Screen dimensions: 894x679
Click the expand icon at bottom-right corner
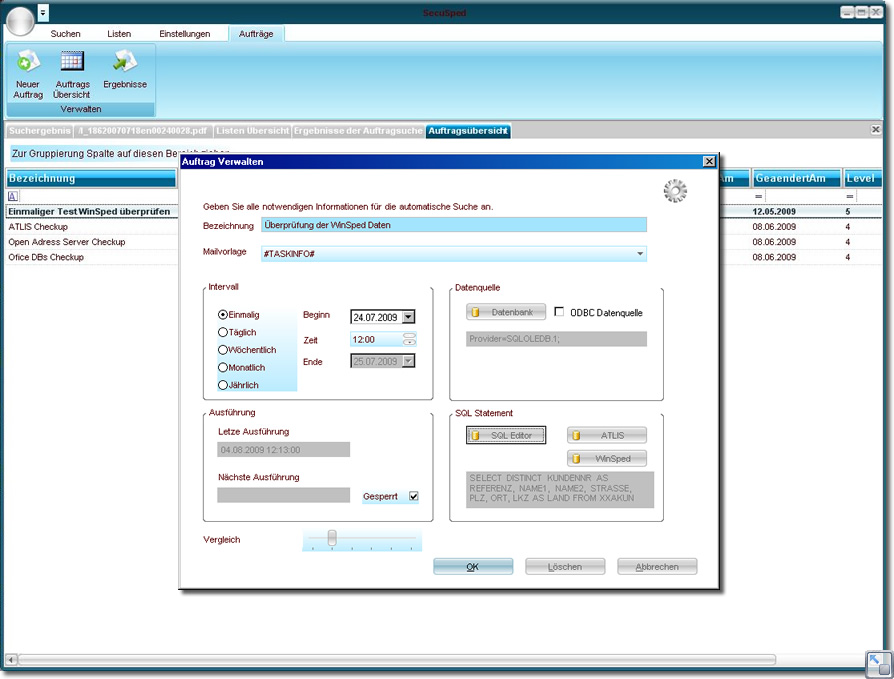(878, 663)
